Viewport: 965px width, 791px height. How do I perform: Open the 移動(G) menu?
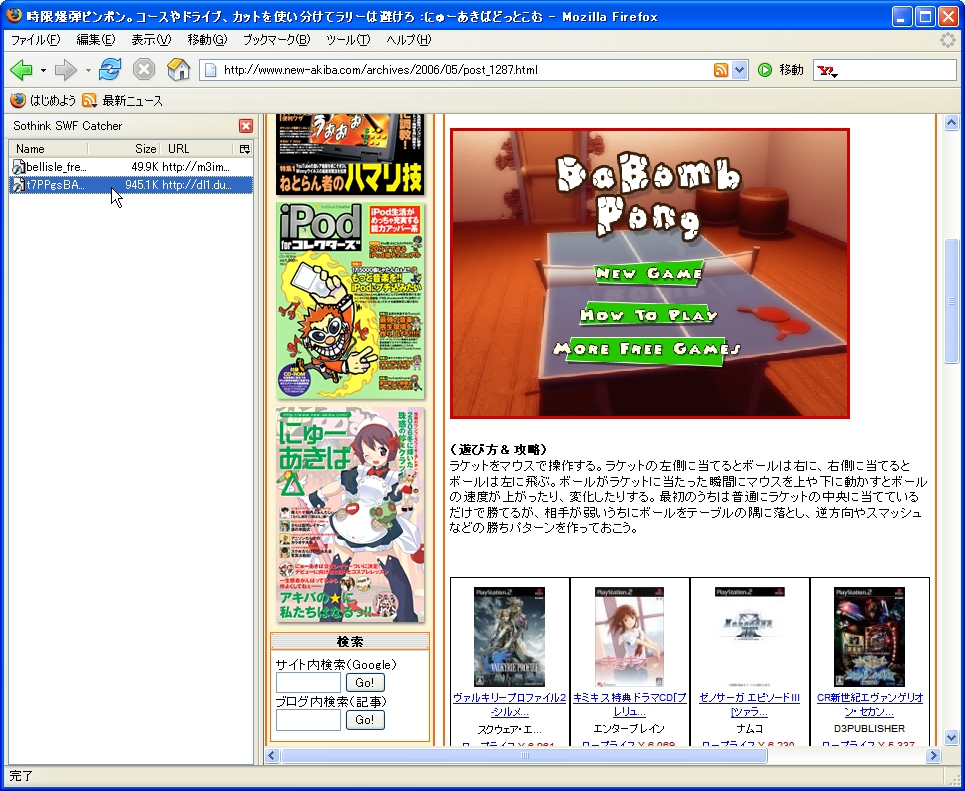[x=207, y=40]
